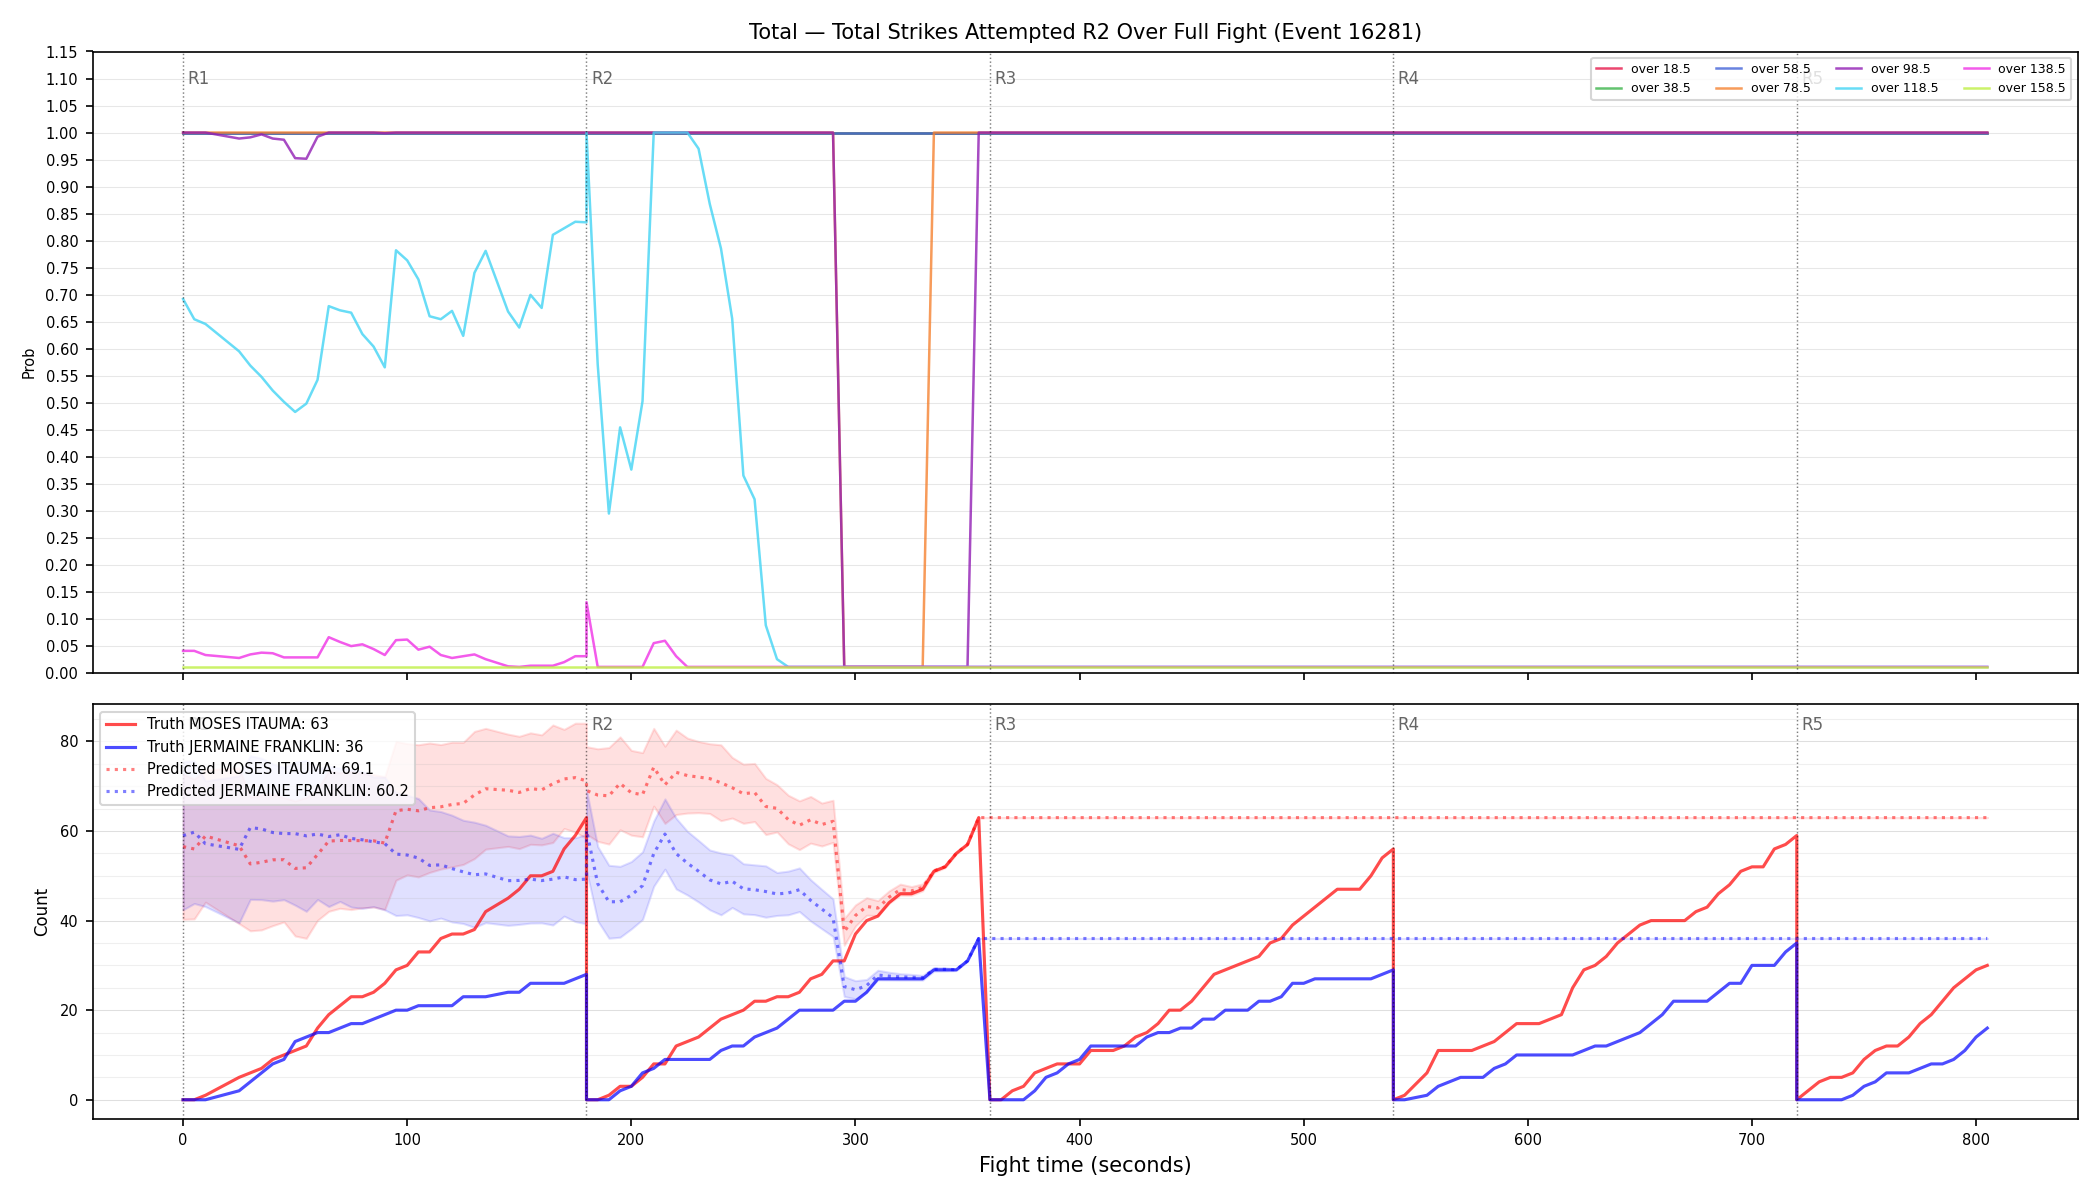Select the 'over 18.5' legend label
This screenshot has width=2100, height=1200.
1660,69
